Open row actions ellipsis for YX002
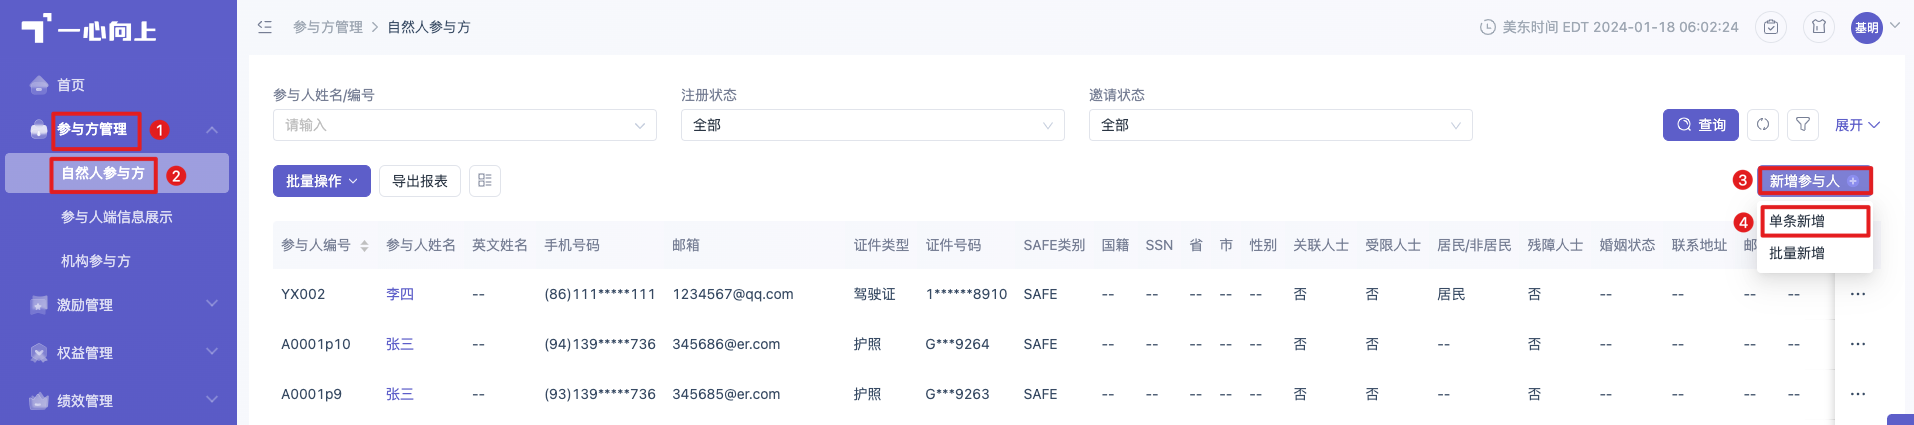The height and width of the screenshot is (425, 1914). tap(1858, 294)
